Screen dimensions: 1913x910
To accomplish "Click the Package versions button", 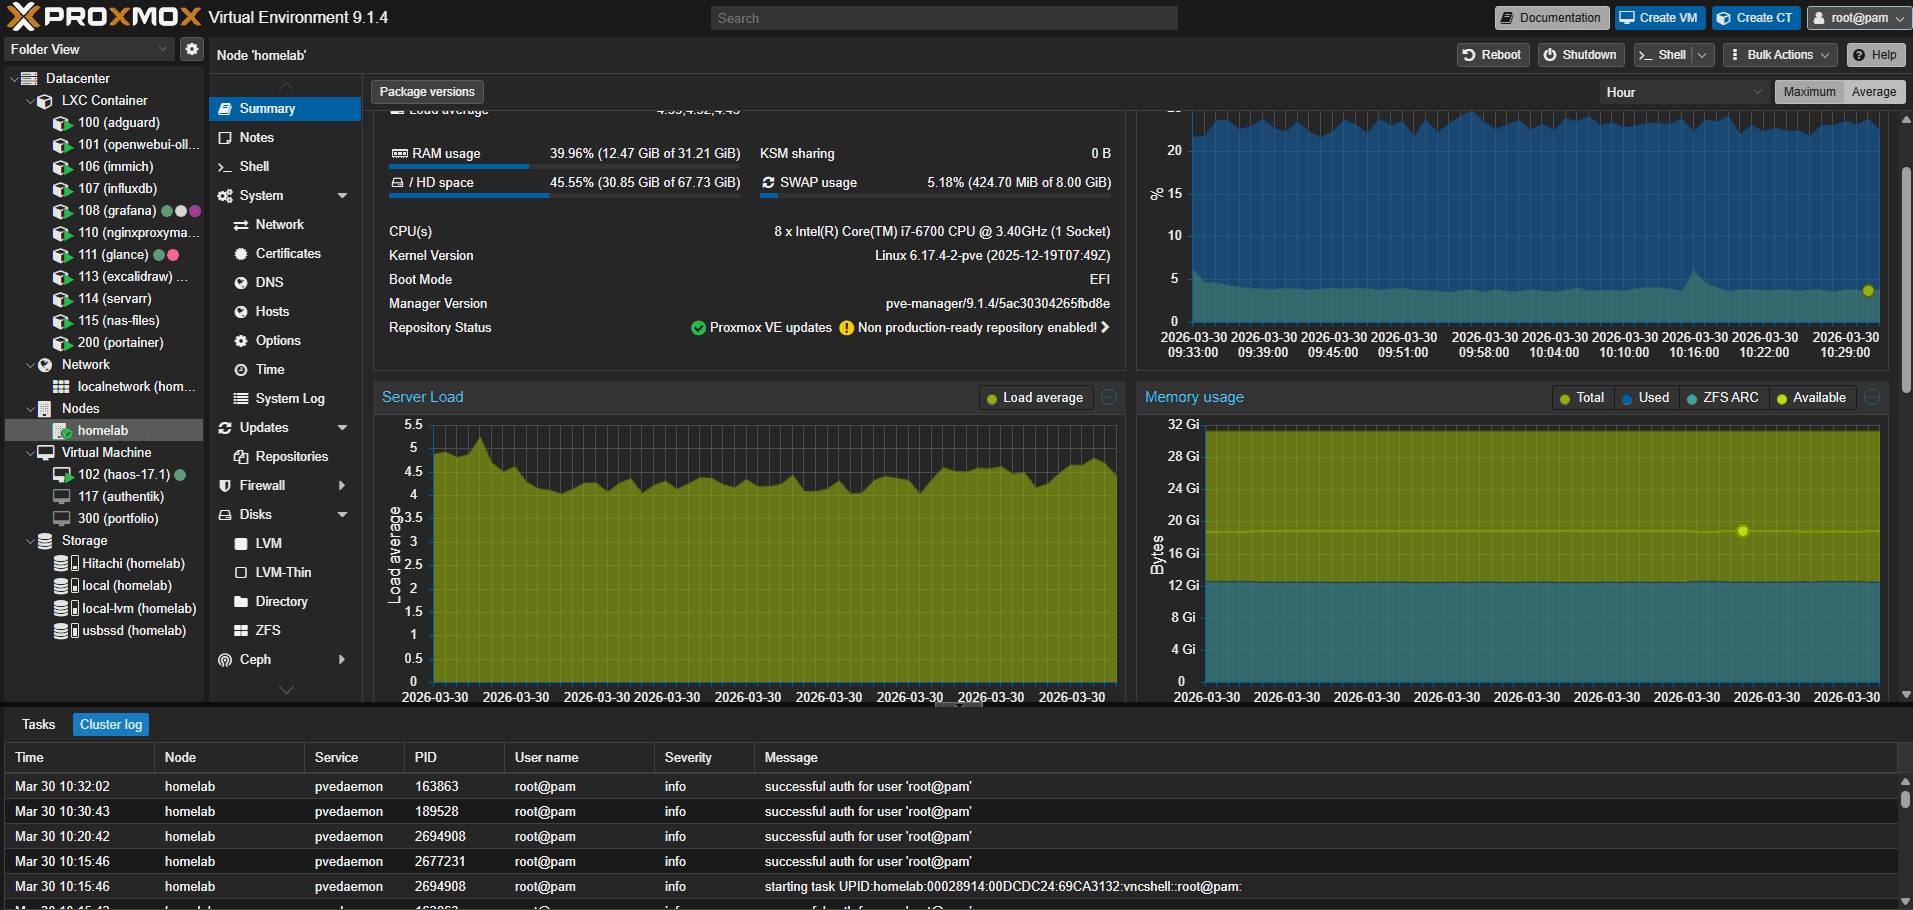I will pos(427,92).
